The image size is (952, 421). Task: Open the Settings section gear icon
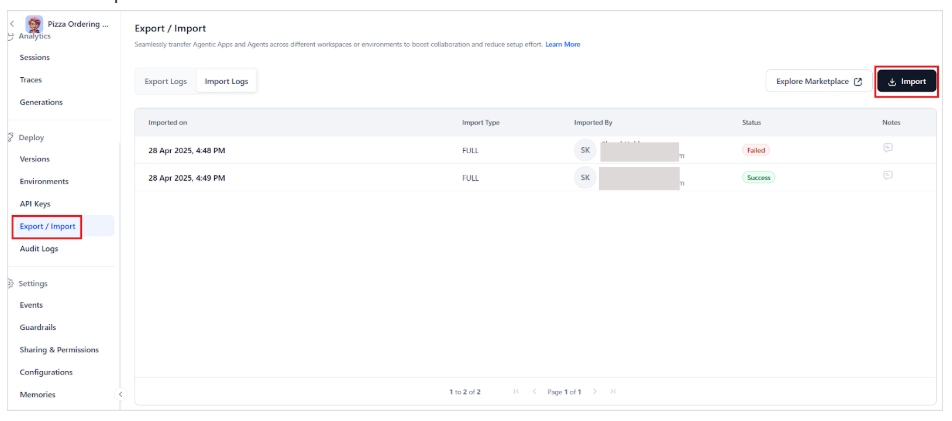[x=10, y=283]
